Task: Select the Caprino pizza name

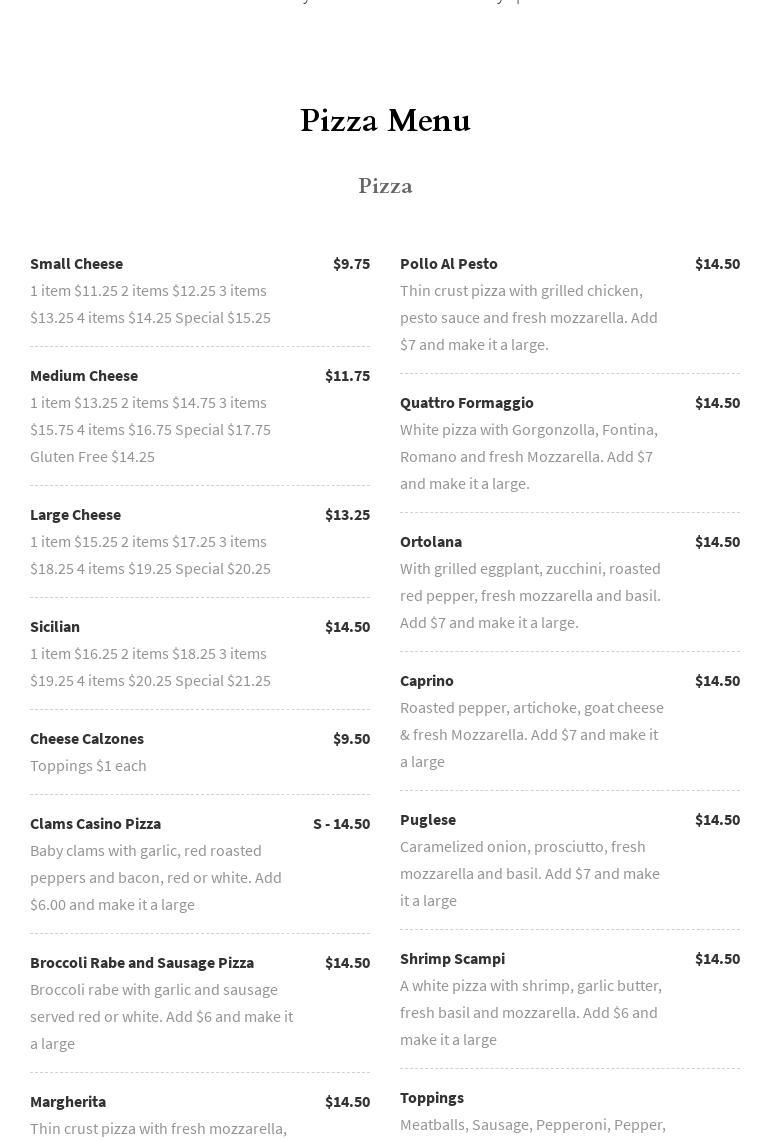Action: pos(427,681)
